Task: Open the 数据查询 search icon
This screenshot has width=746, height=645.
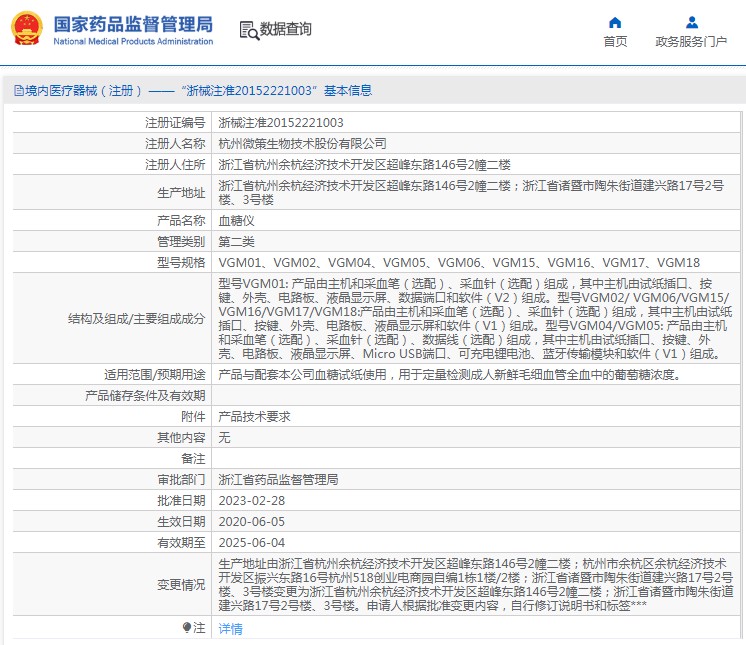Action: [x=249, y=30]
